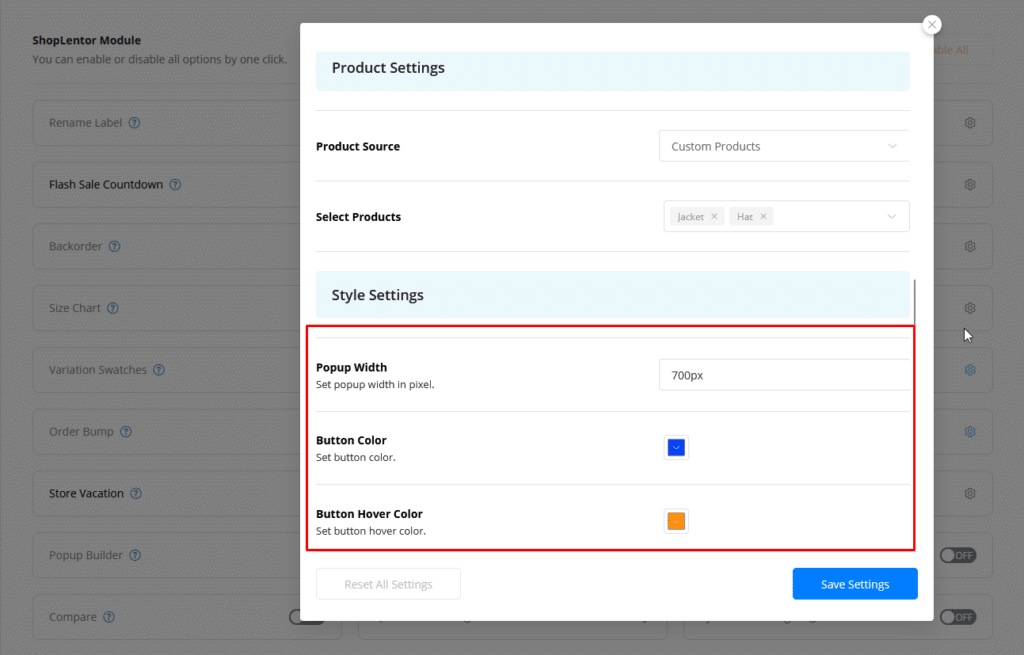Open the Flash Sale Countdown help icon
Image resolution: width=1024 pixels, height=655 pixels.
point(175,185)
